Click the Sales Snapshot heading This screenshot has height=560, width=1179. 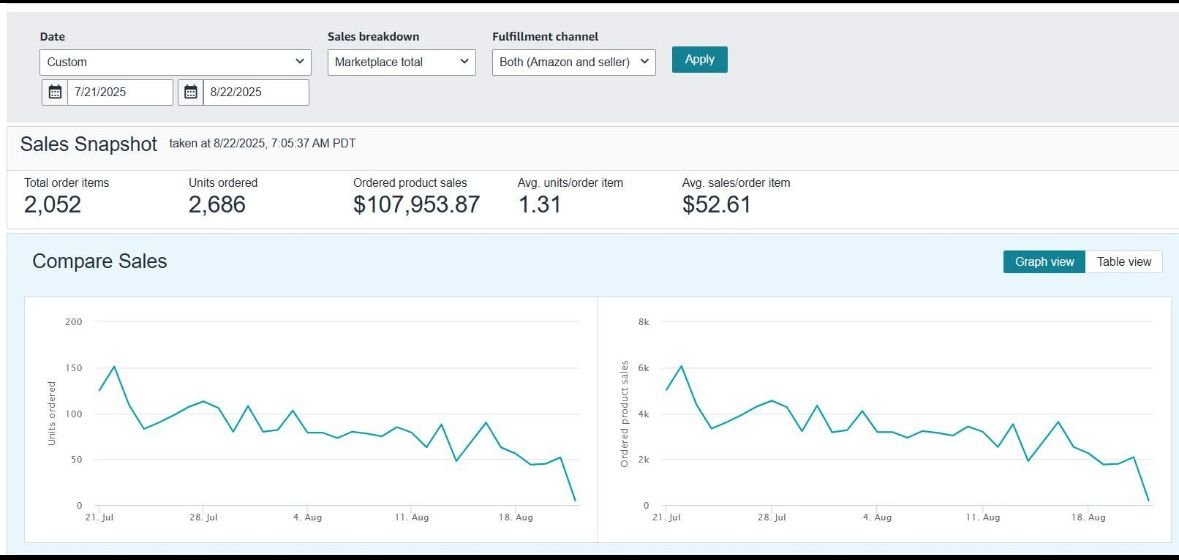(89, 144)
